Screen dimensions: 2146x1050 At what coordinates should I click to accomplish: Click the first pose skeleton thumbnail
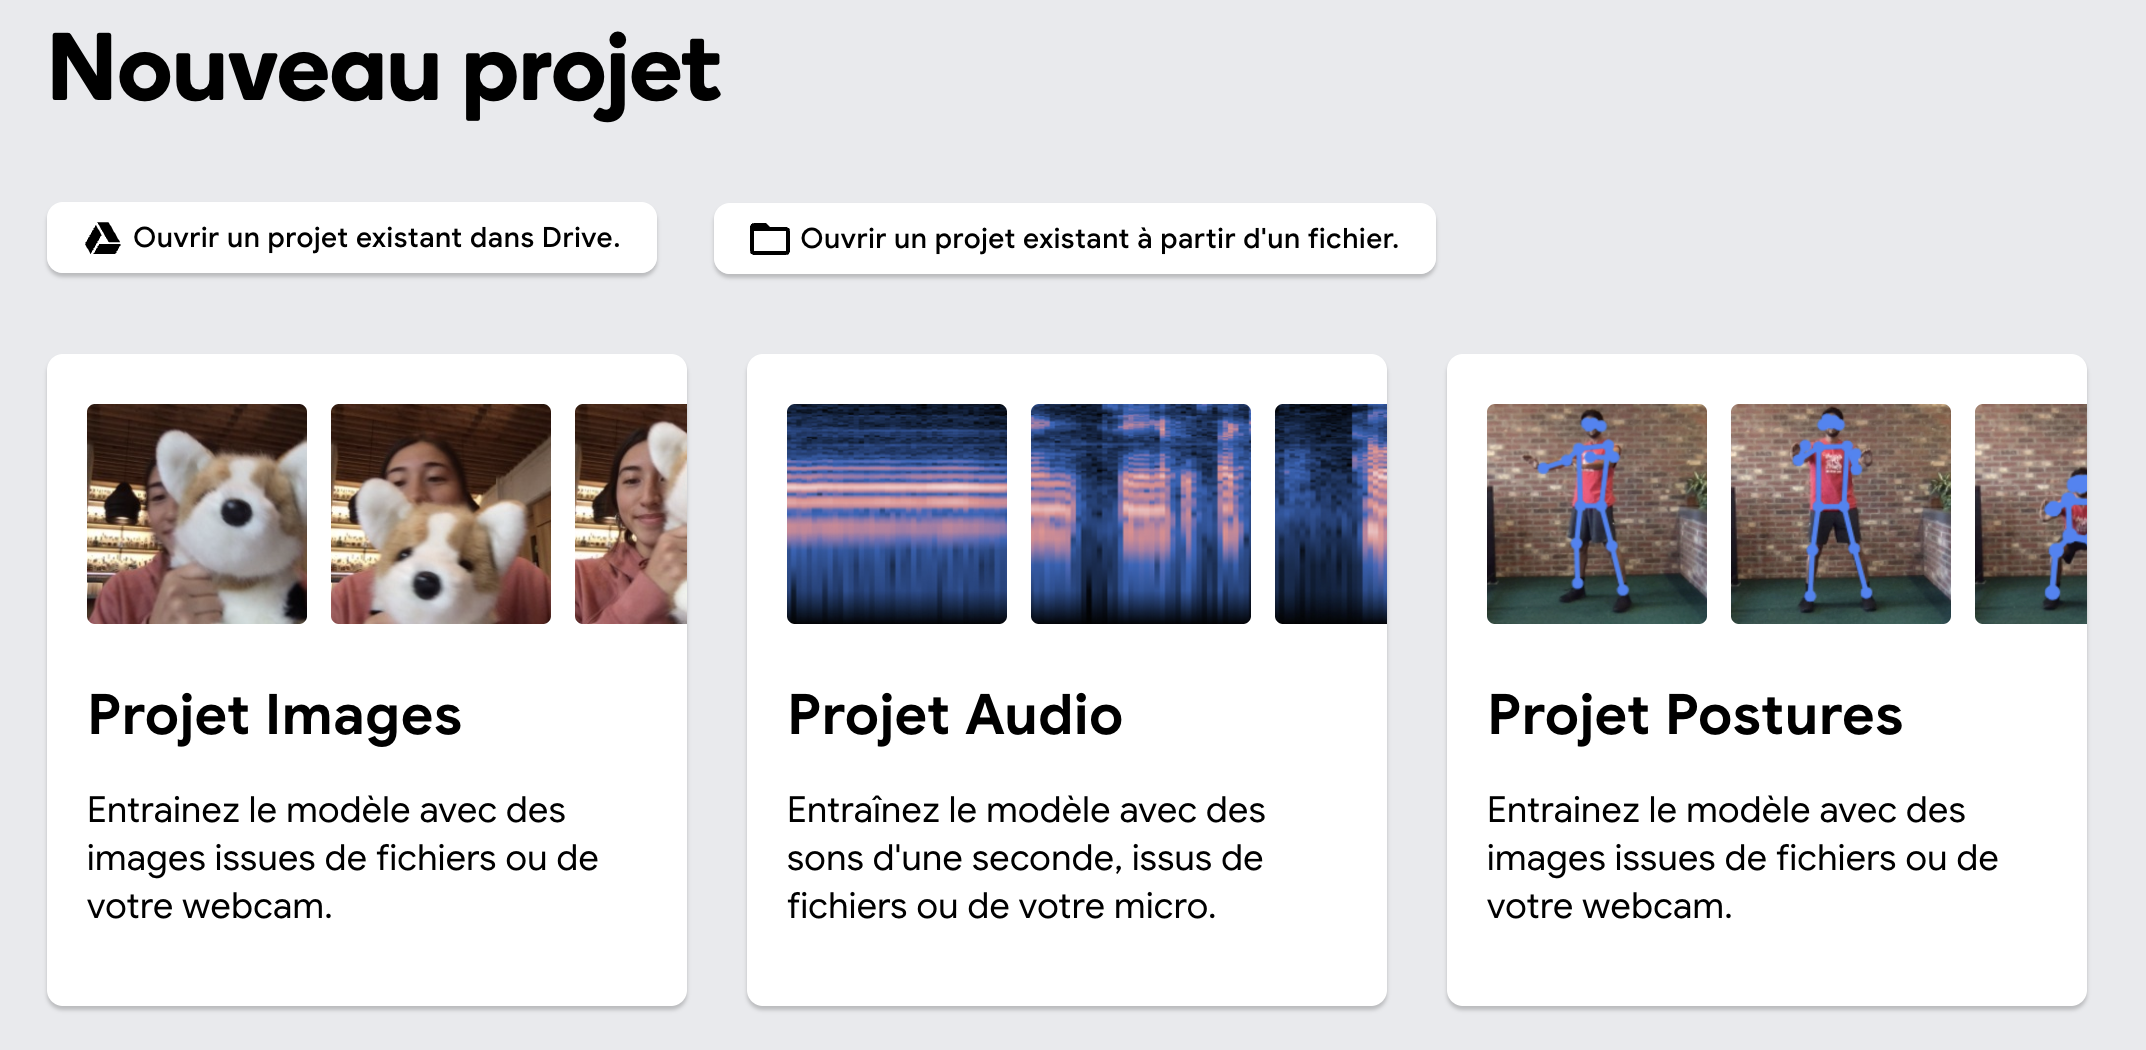[x=1597, y=514]
